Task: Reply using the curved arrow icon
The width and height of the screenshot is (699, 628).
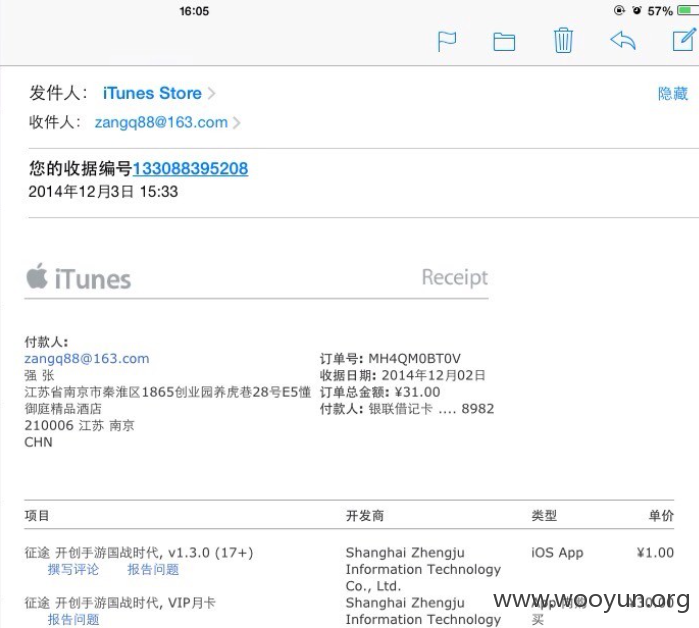Action: coord(622,41)
